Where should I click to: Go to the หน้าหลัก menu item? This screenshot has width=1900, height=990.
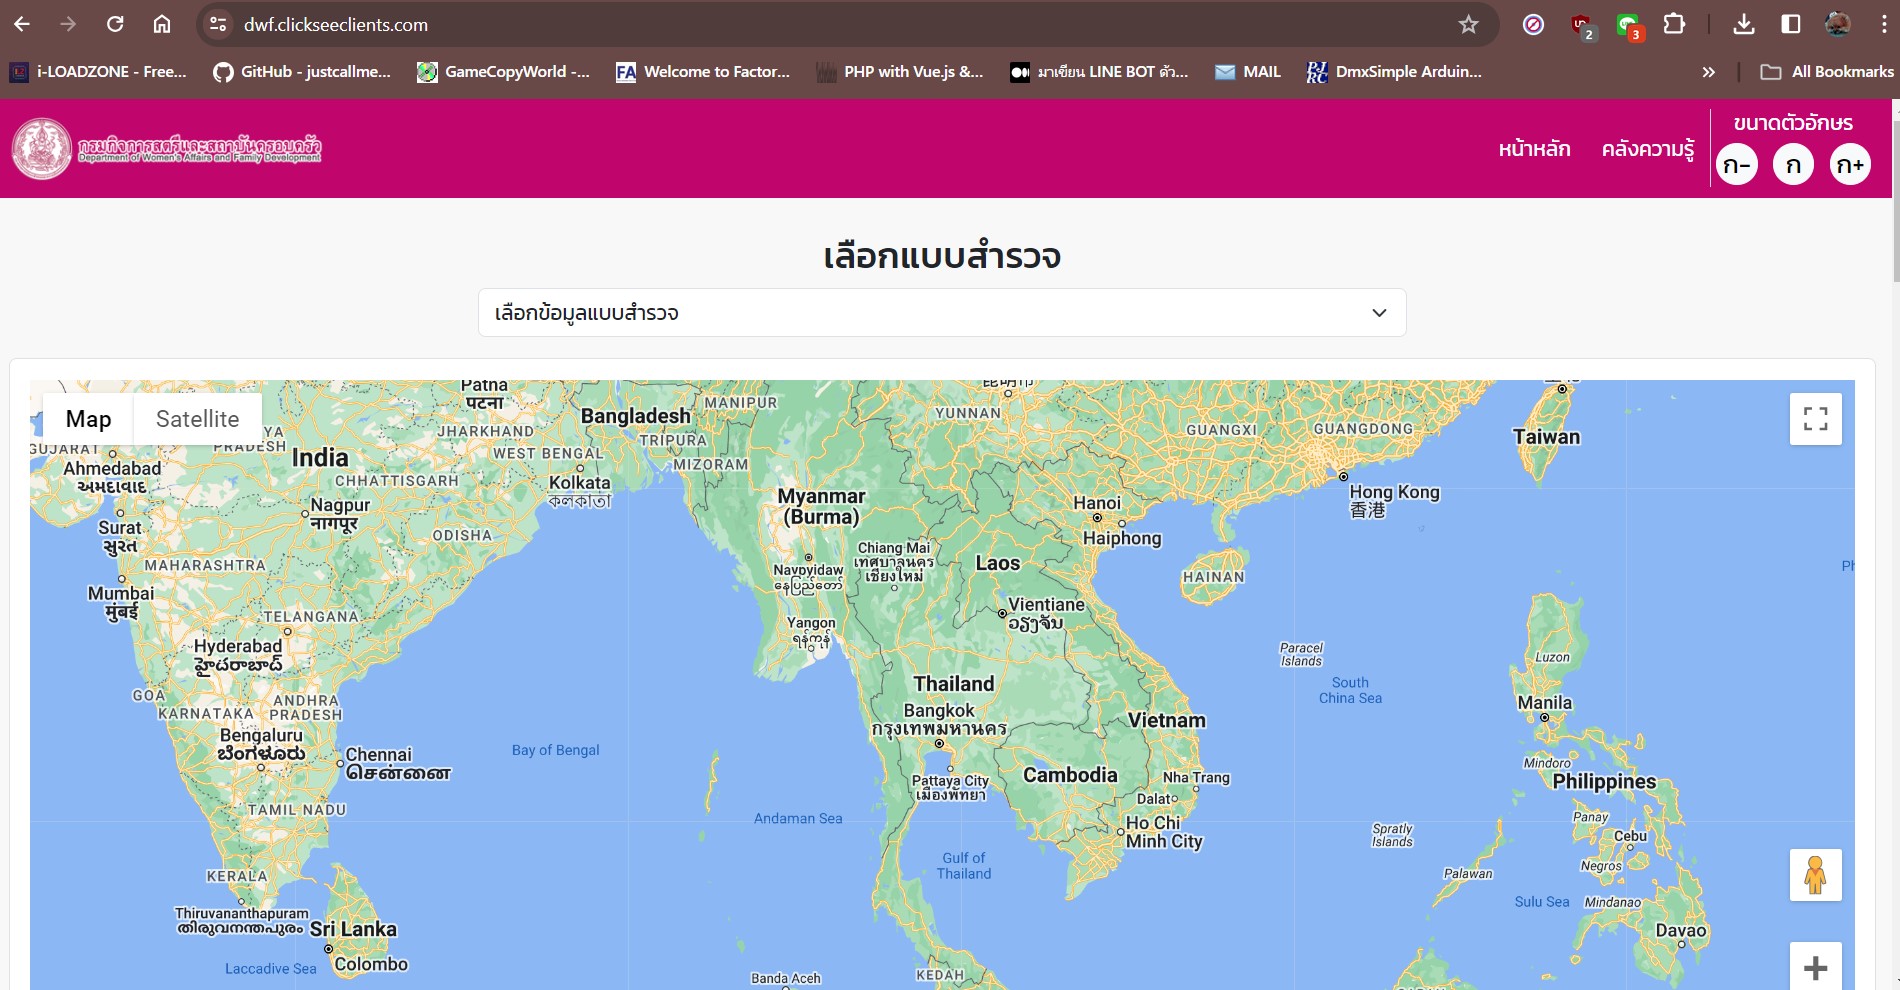(1534, 149)
